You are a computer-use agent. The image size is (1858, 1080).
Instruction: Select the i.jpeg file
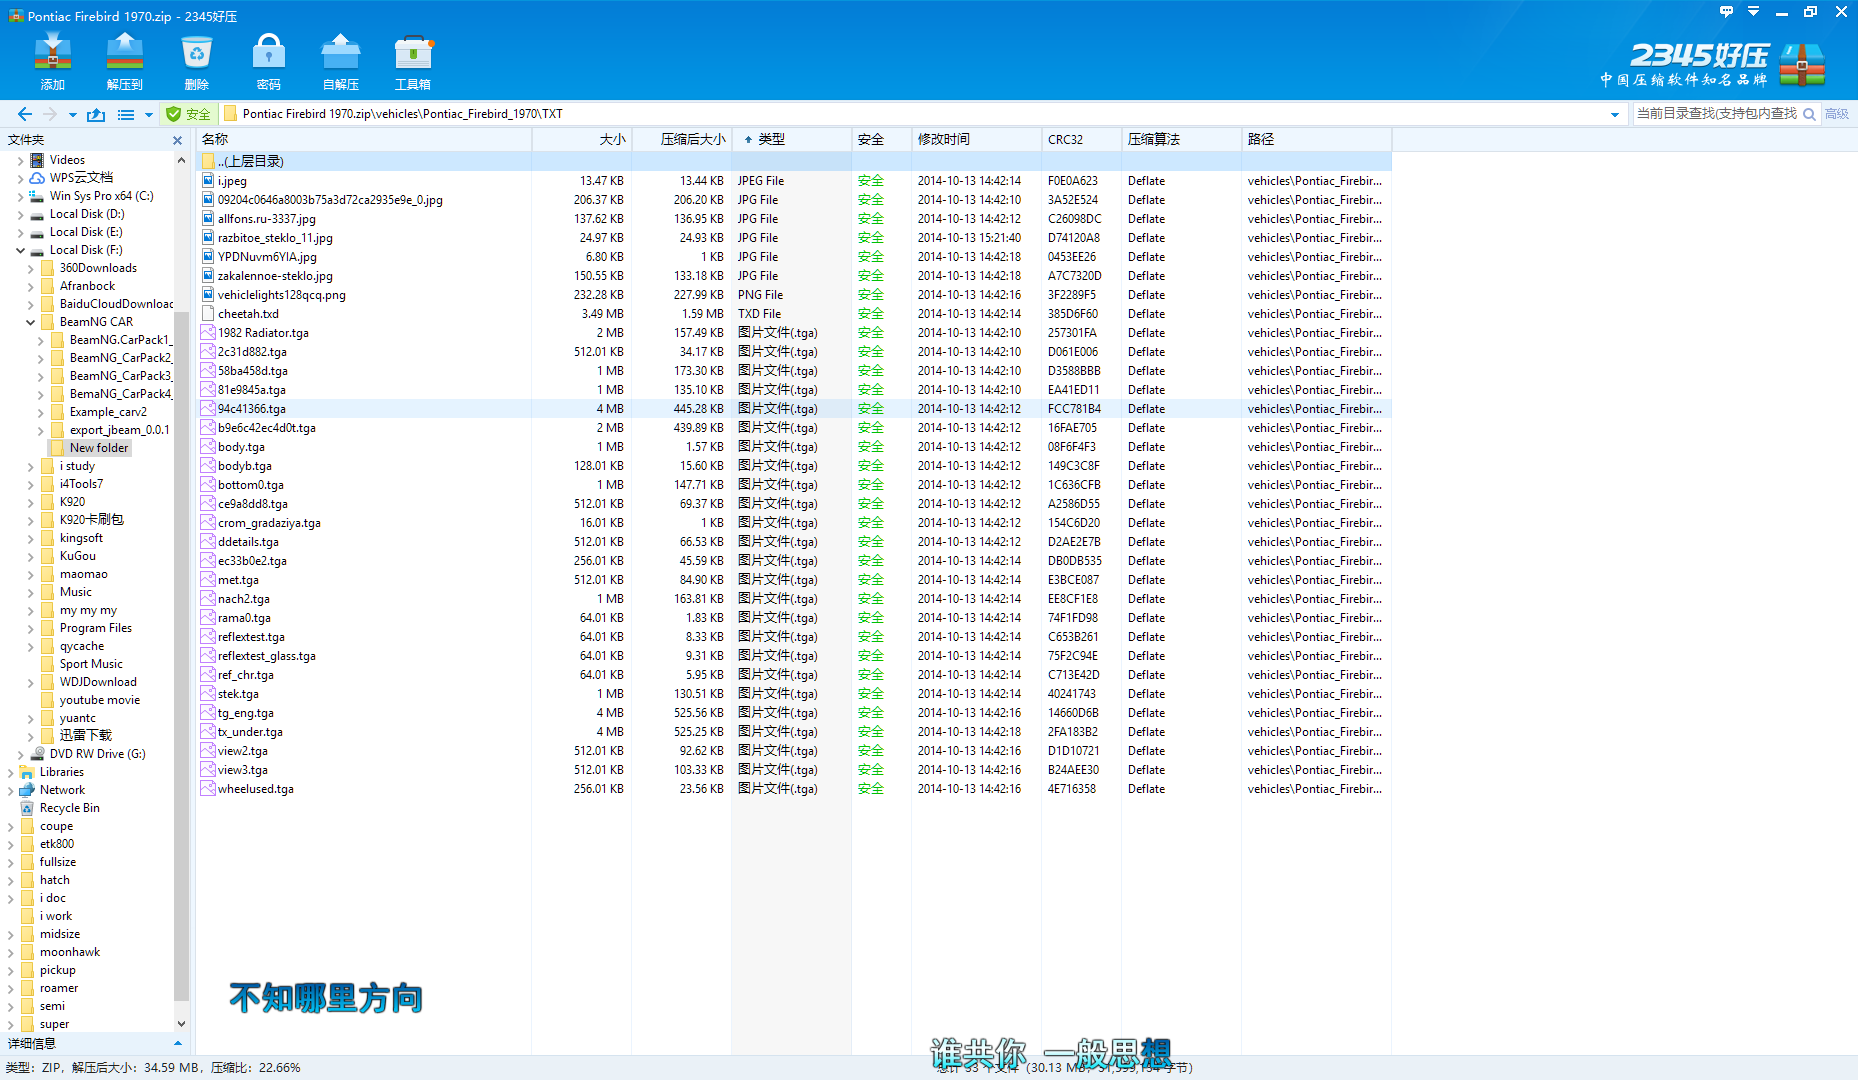232,181
